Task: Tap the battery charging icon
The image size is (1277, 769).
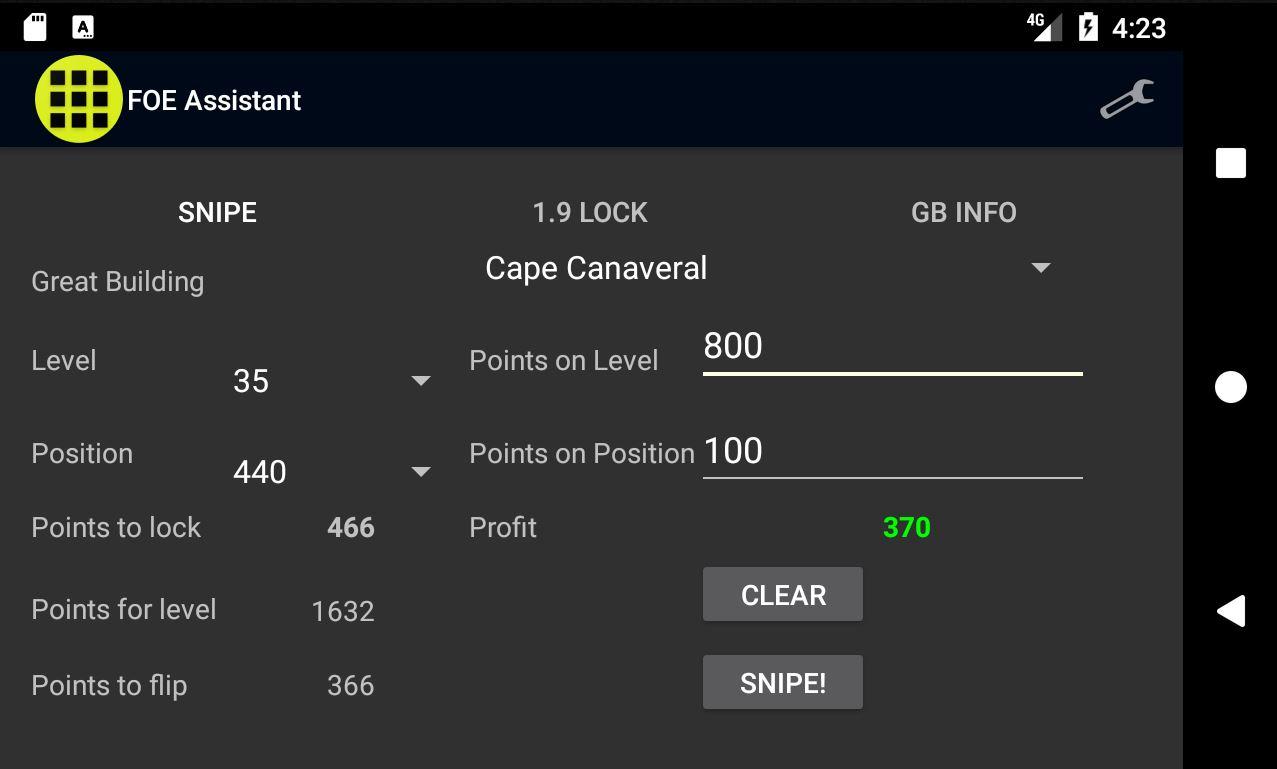Action: tap(1088, 27)
